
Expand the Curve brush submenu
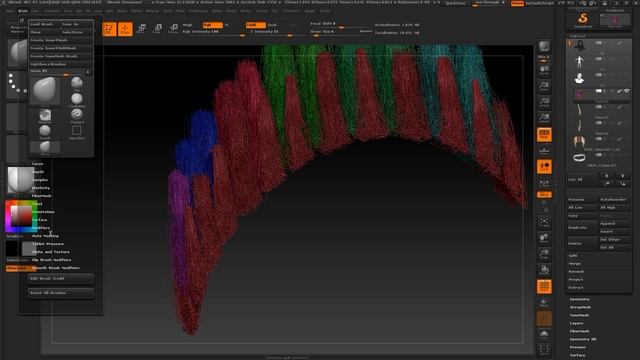(x=37, y=164)
